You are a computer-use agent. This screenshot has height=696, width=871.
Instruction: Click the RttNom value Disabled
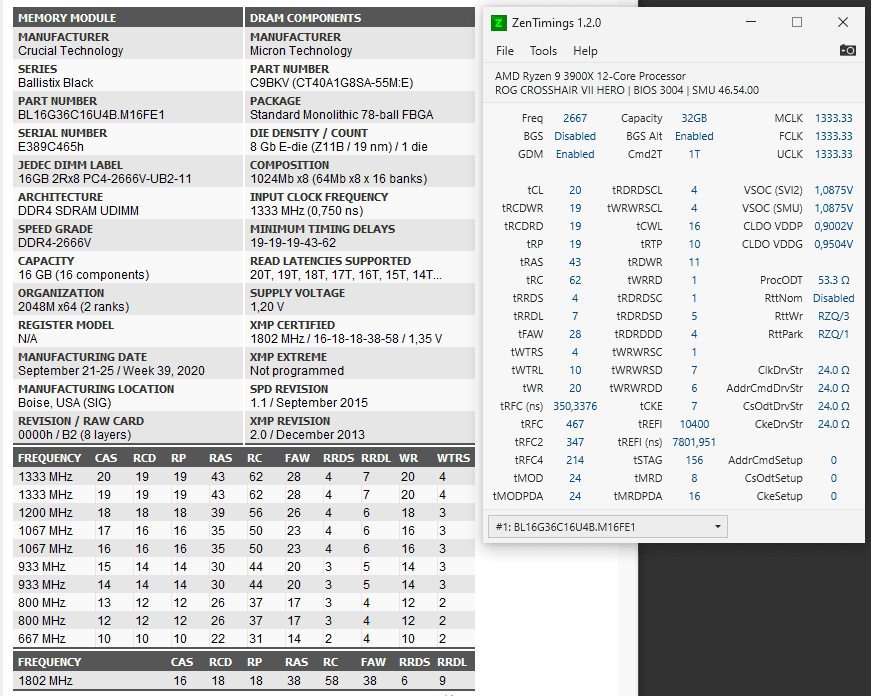coord(834,298)
